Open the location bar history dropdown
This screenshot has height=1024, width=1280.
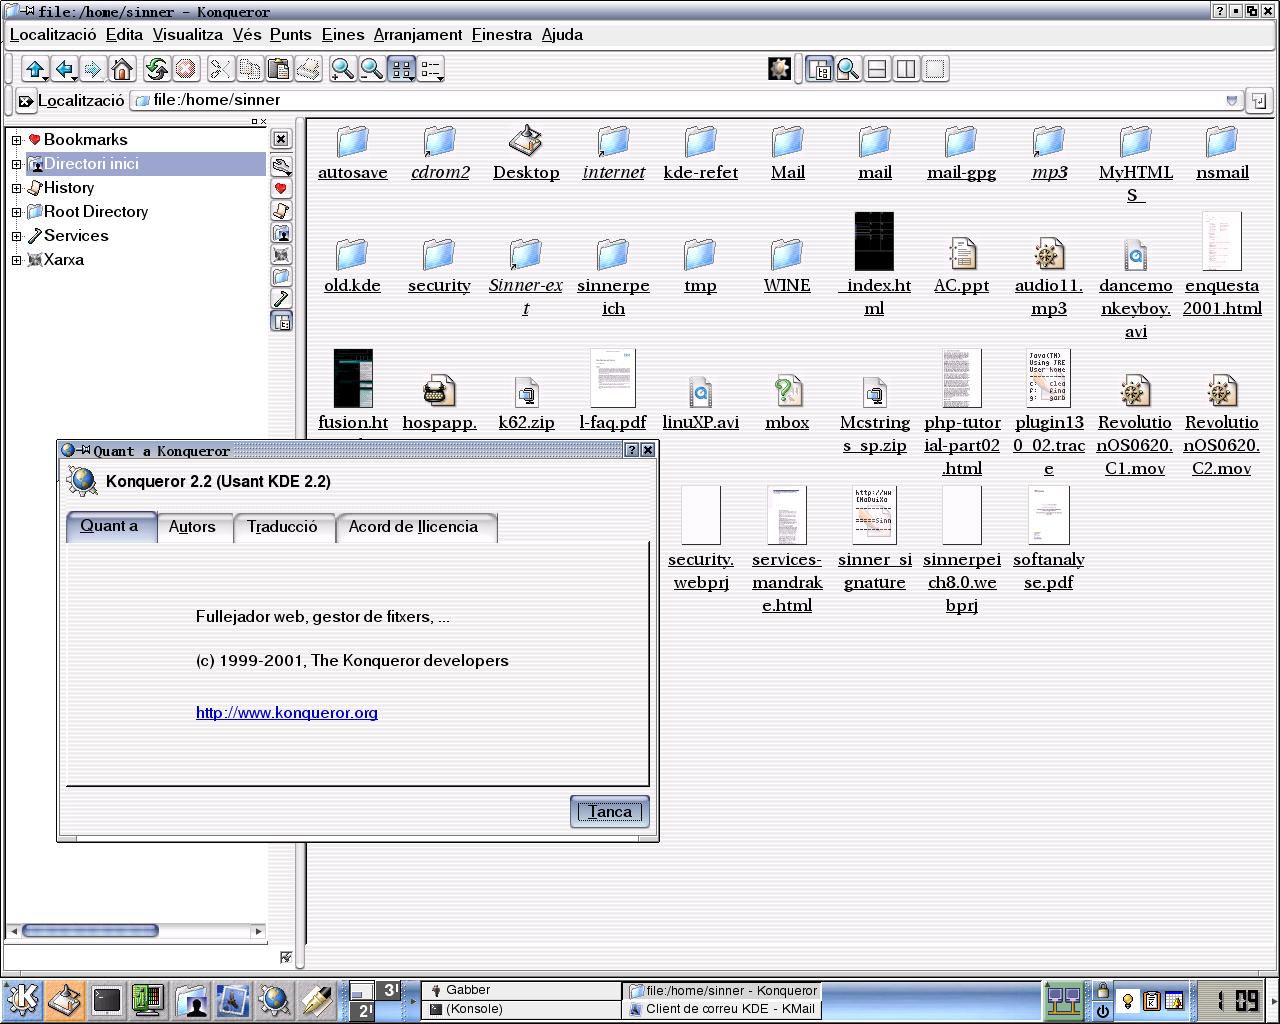point(1232,100)
